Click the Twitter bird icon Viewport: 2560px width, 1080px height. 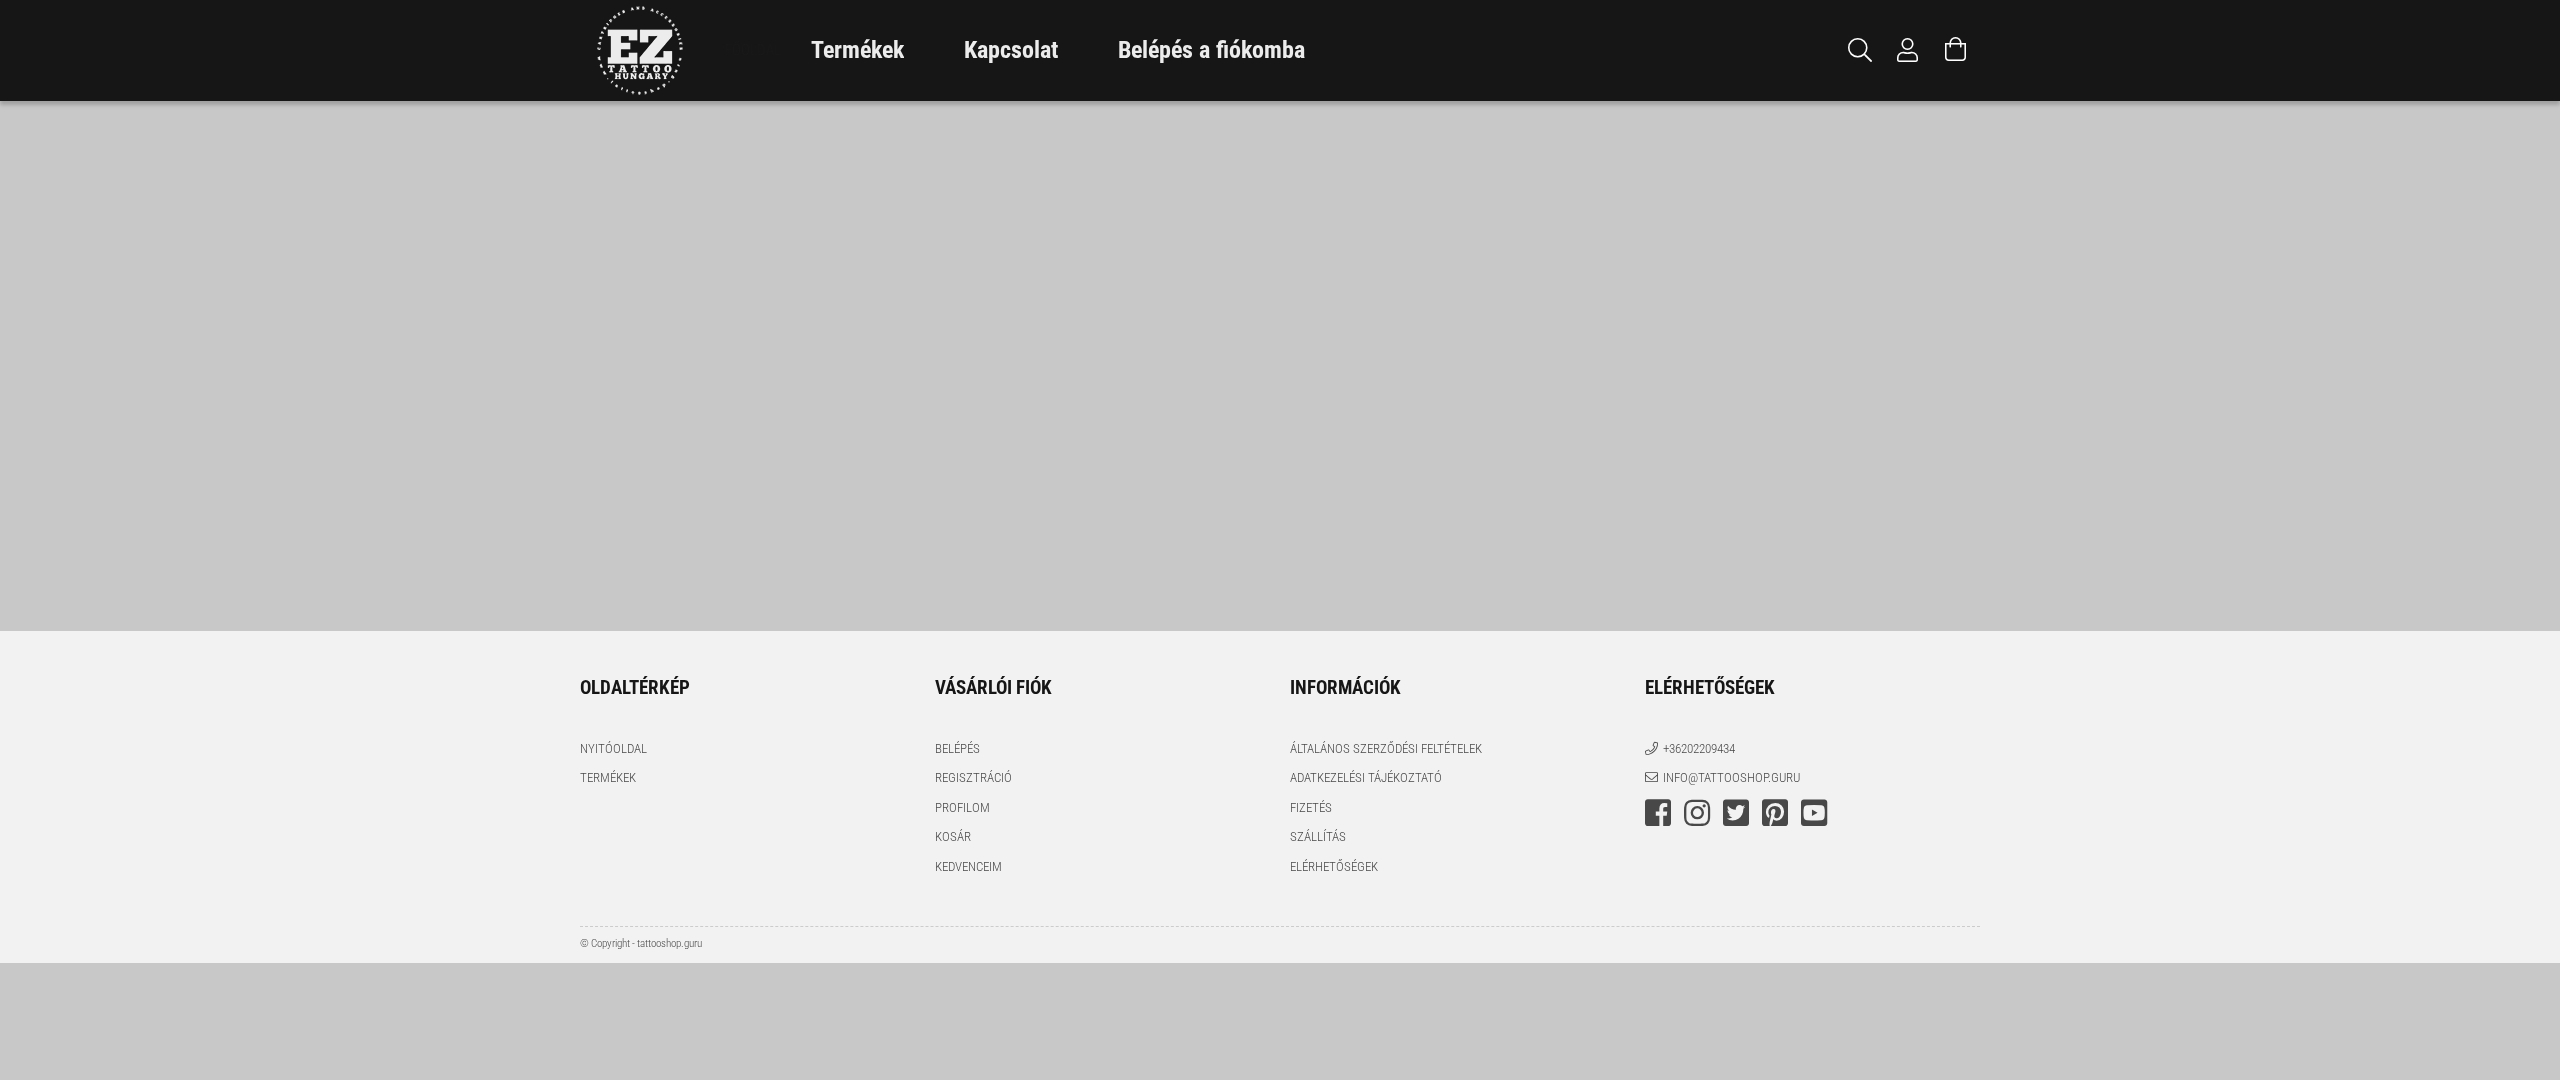1736,813
